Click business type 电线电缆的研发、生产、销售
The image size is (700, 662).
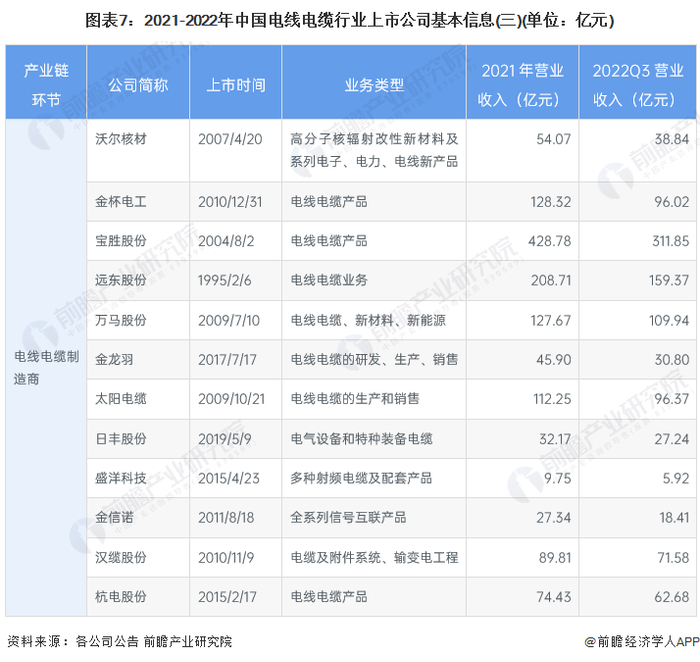click(x=374, y=359)
